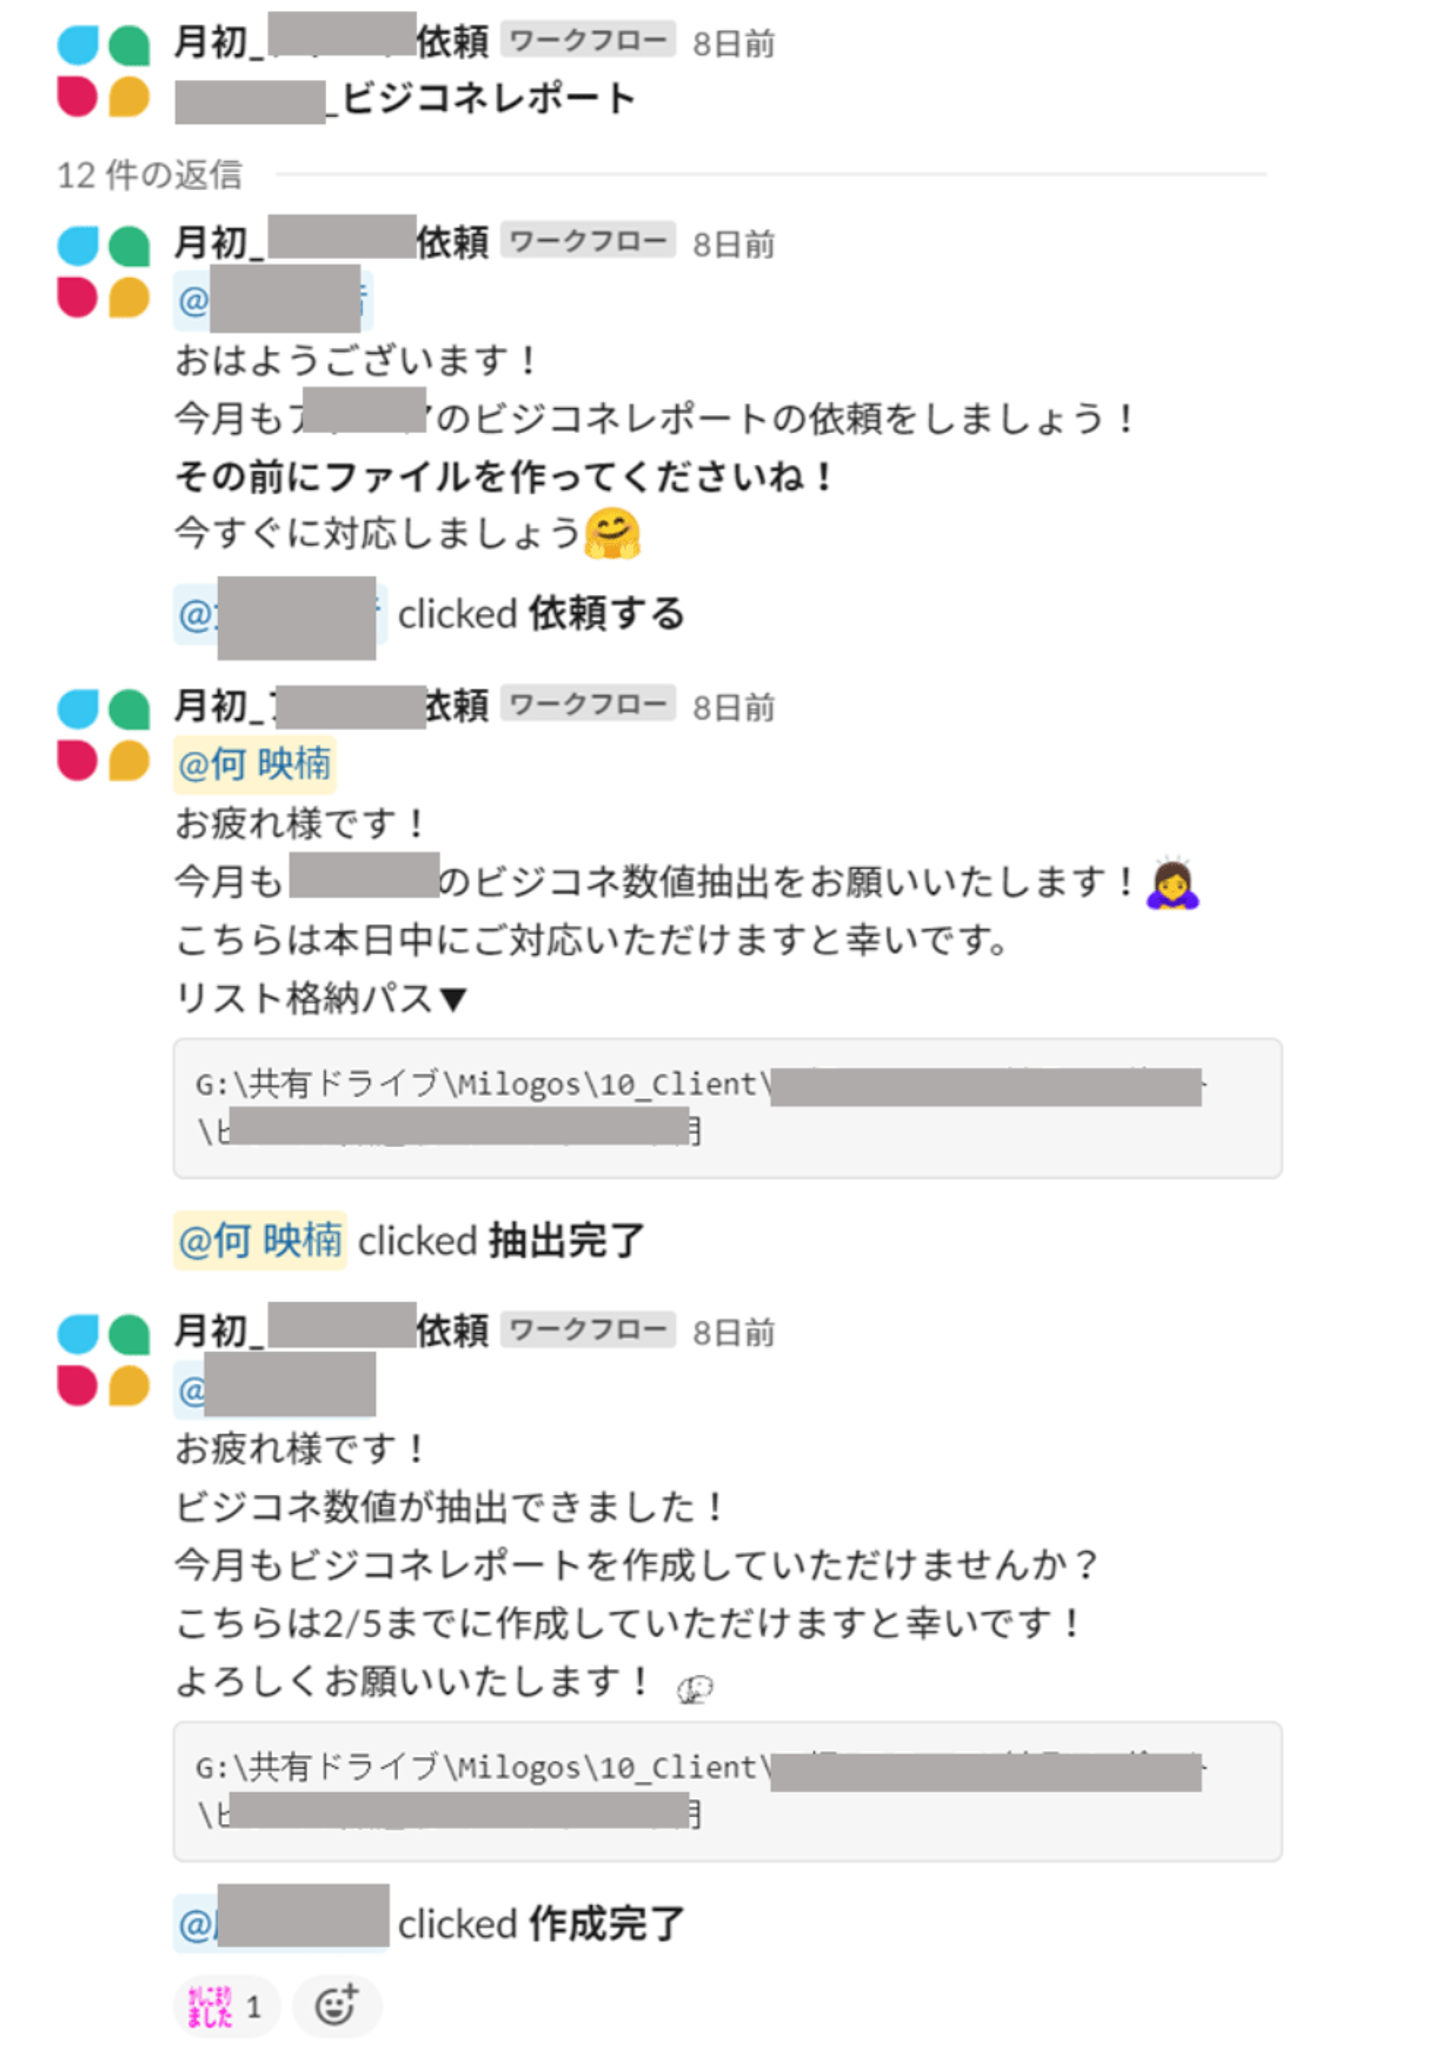
Task: Click the add reaction smiley button
Action: [x=336, y=2005]
